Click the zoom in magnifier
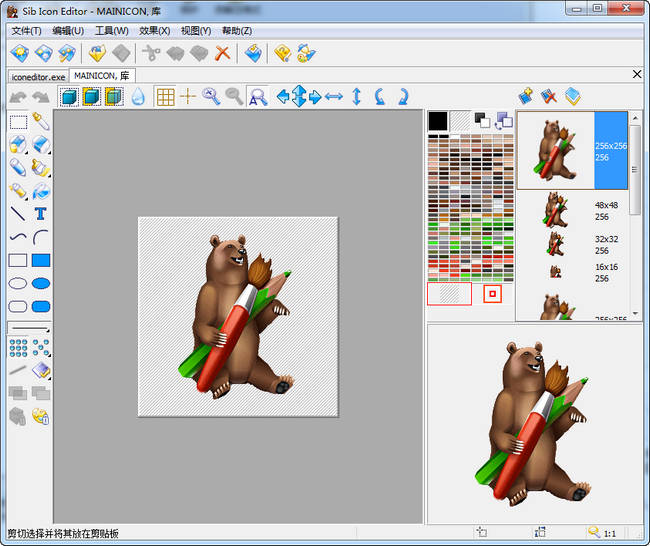This screenshot has width=650, height=546. 211,97
